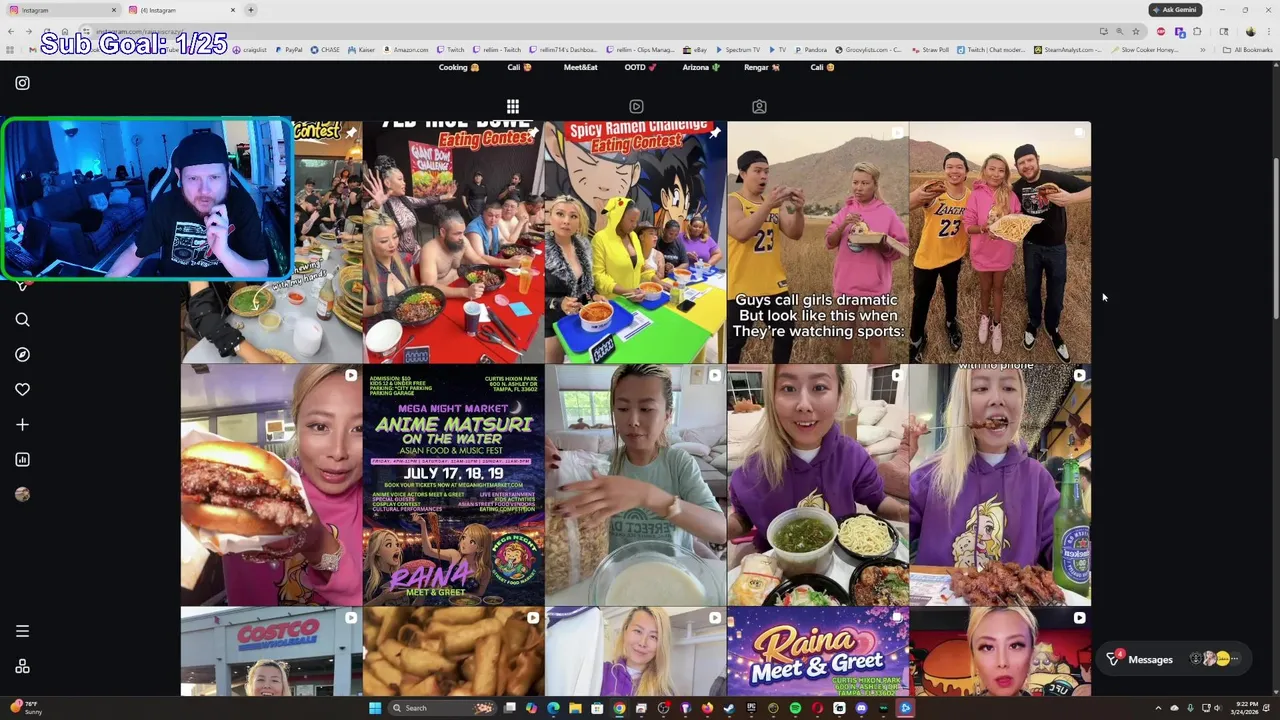Open the CHASE bookmark

click(x=325, y=49)
